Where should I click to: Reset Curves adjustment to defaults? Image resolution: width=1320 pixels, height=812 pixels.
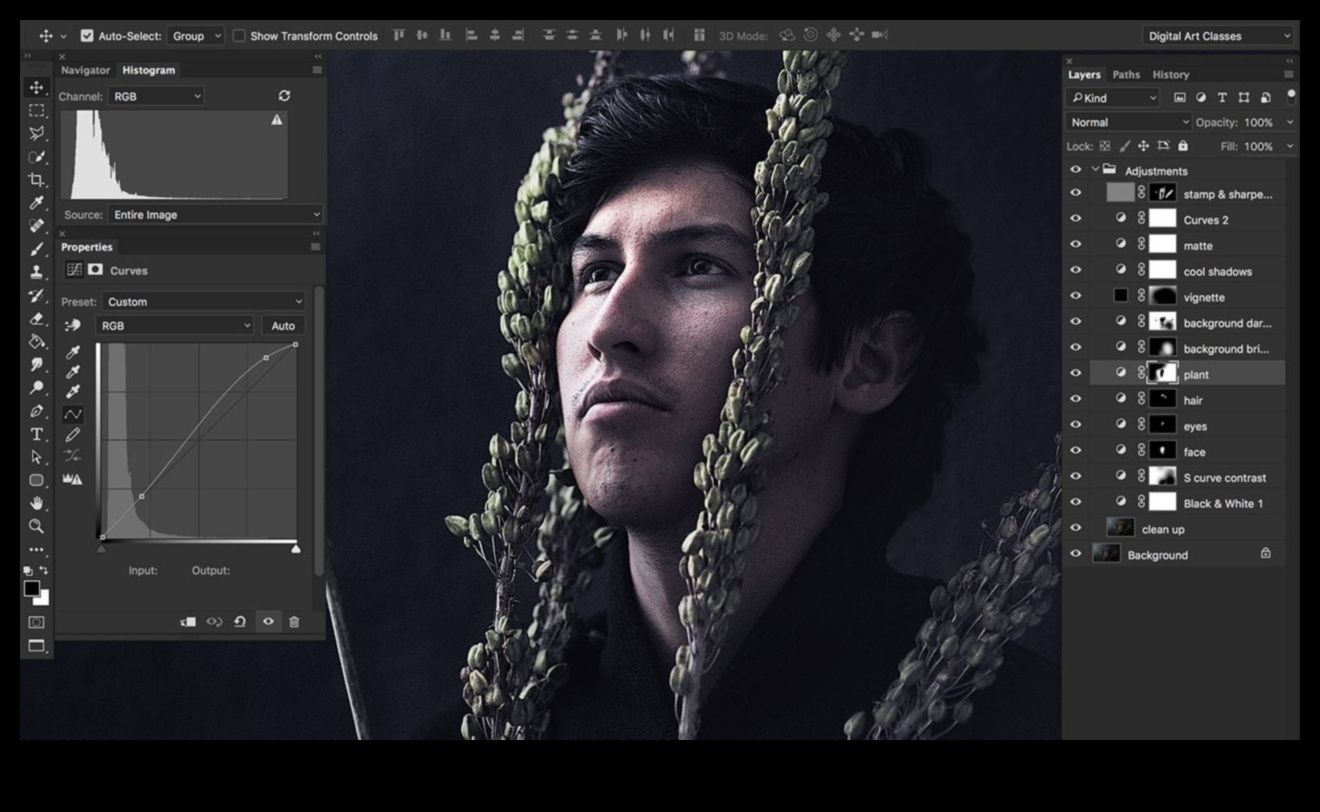coord(240,622)
